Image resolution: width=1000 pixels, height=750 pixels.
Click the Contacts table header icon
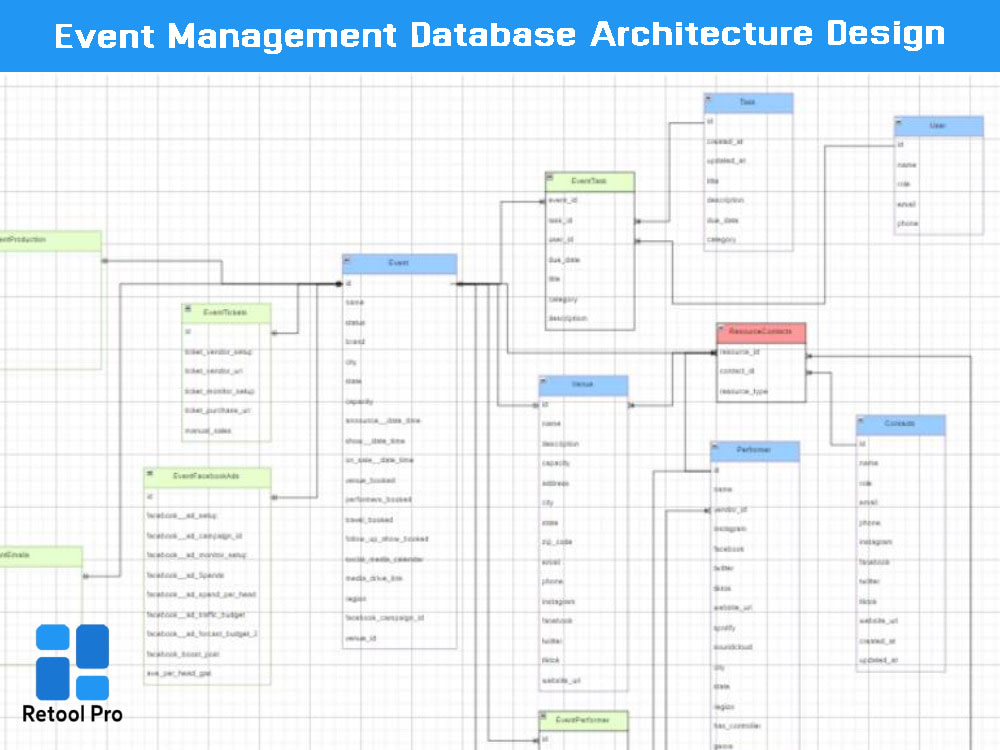(x=861, y=424)
